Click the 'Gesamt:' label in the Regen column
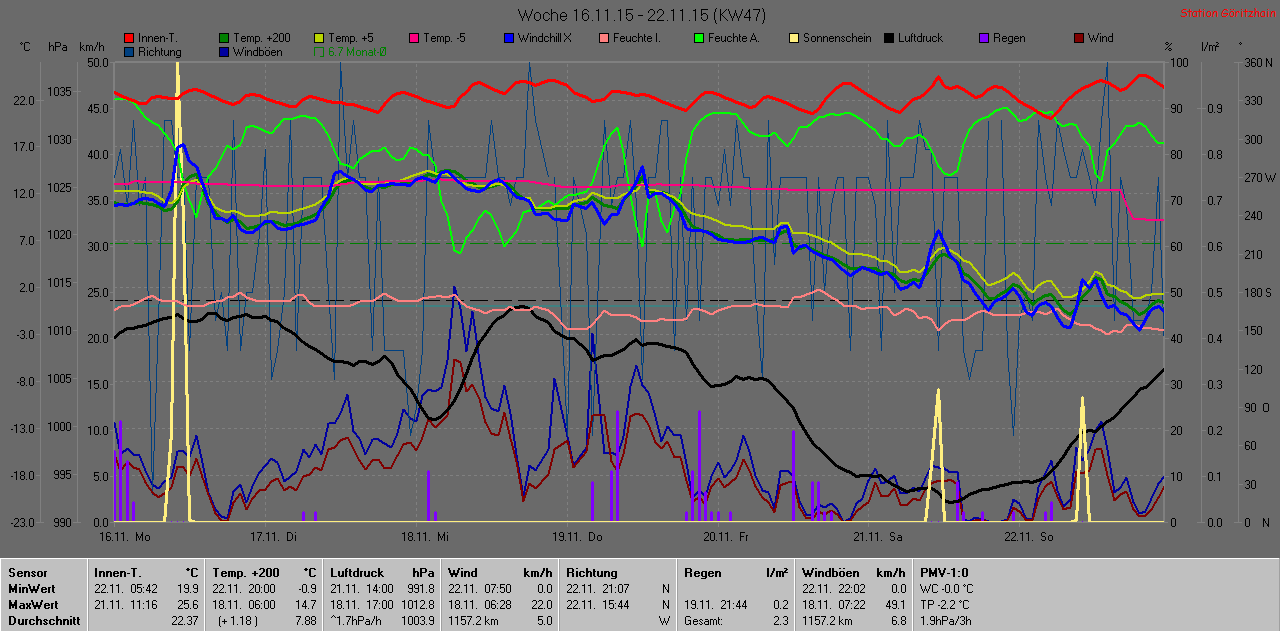This screenshot has height=631, width=1280. coord(703,621)
